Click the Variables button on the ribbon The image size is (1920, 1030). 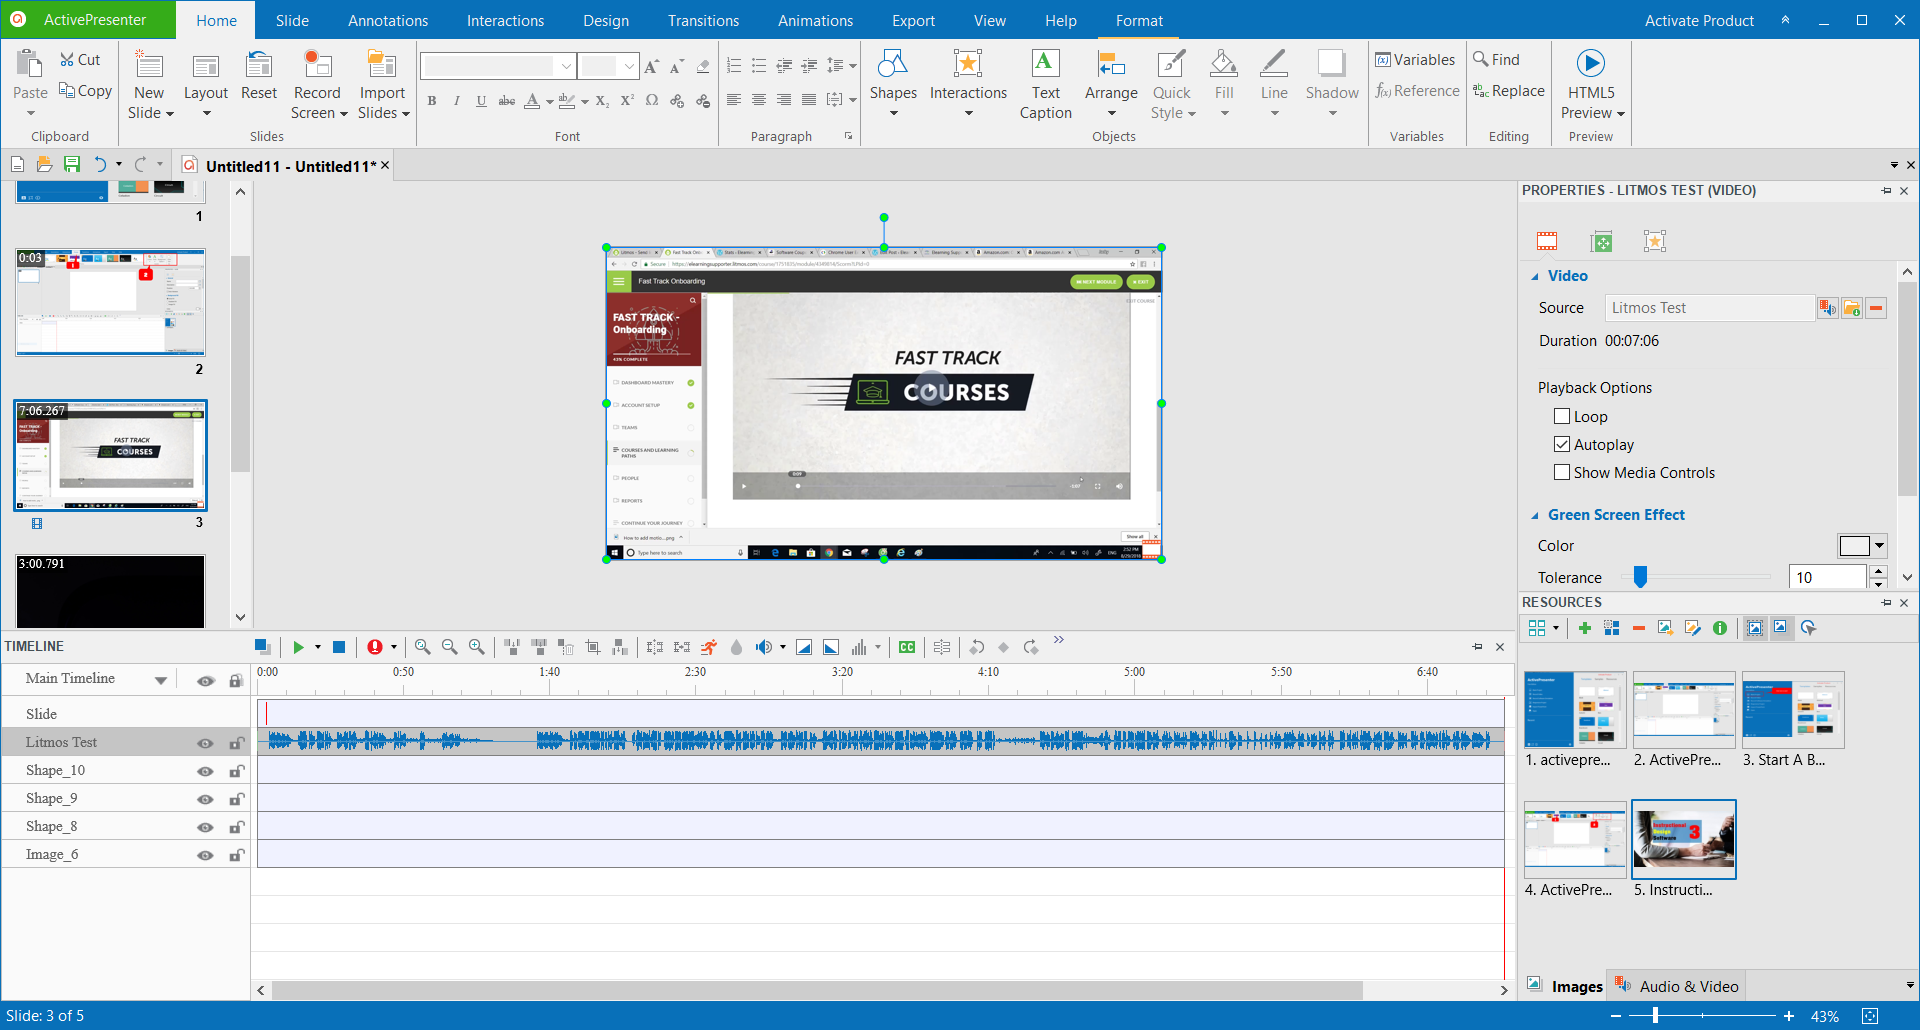coord(1415,59)
